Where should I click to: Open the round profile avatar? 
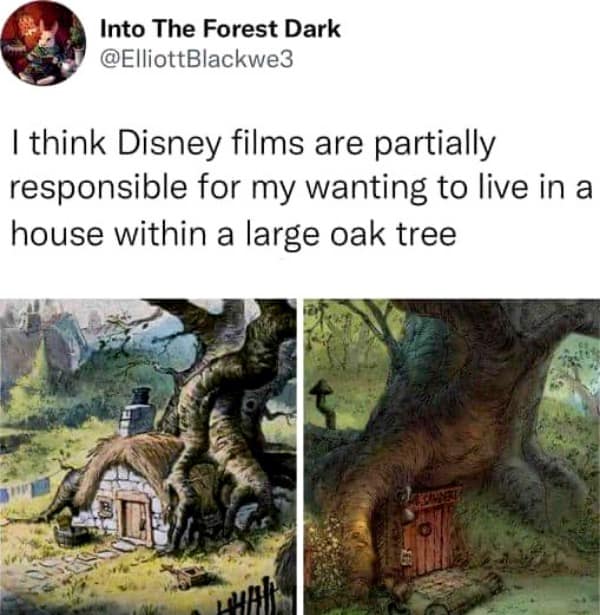[44, 43]
